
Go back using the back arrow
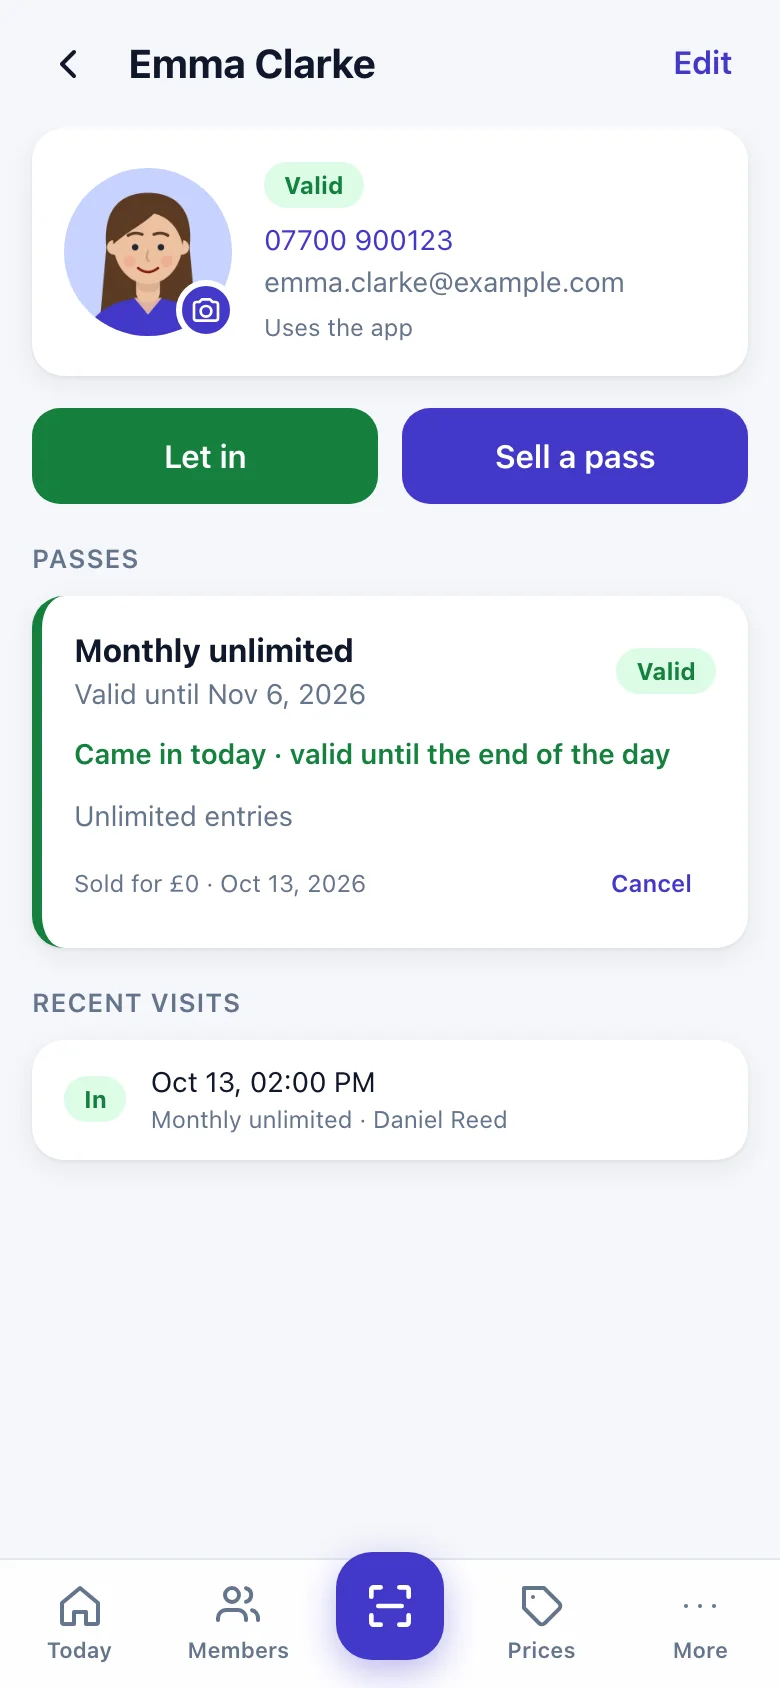[68, 65]
